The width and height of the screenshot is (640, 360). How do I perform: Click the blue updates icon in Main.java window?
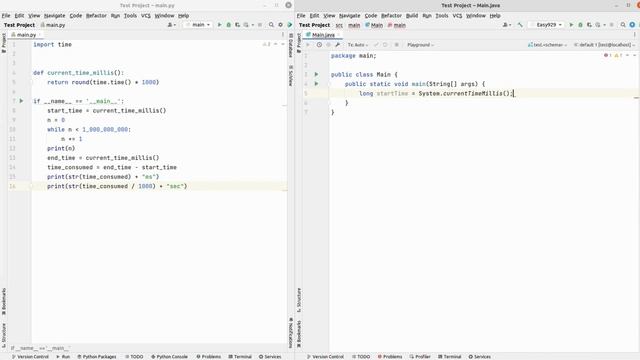(632, 25)
